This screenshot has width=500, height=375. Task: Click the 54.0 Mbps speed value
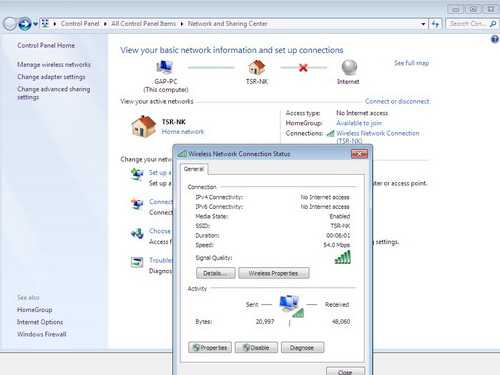(x=337, y=245)
